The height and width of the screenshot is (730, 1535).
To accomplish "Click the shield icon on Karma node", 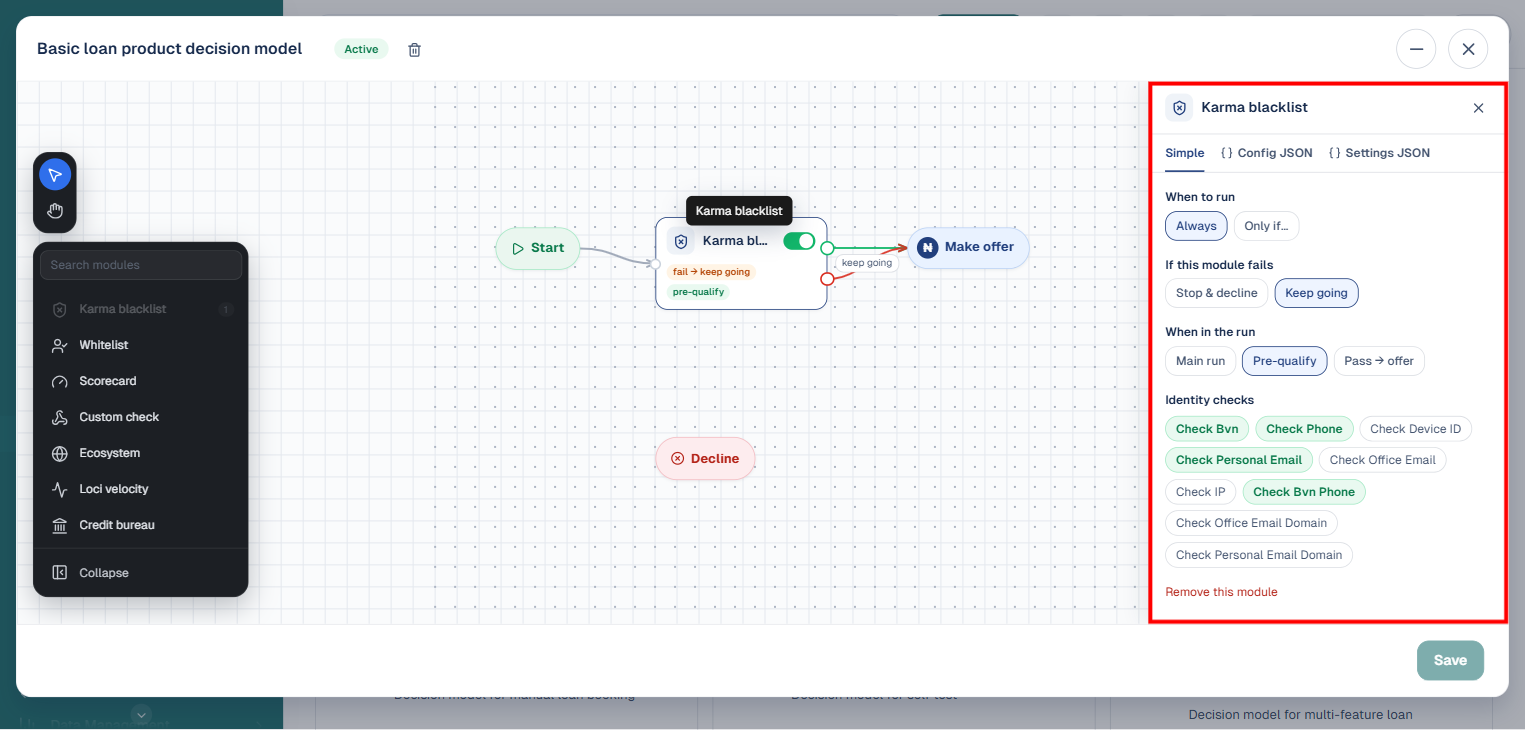I will coord(681,241).
